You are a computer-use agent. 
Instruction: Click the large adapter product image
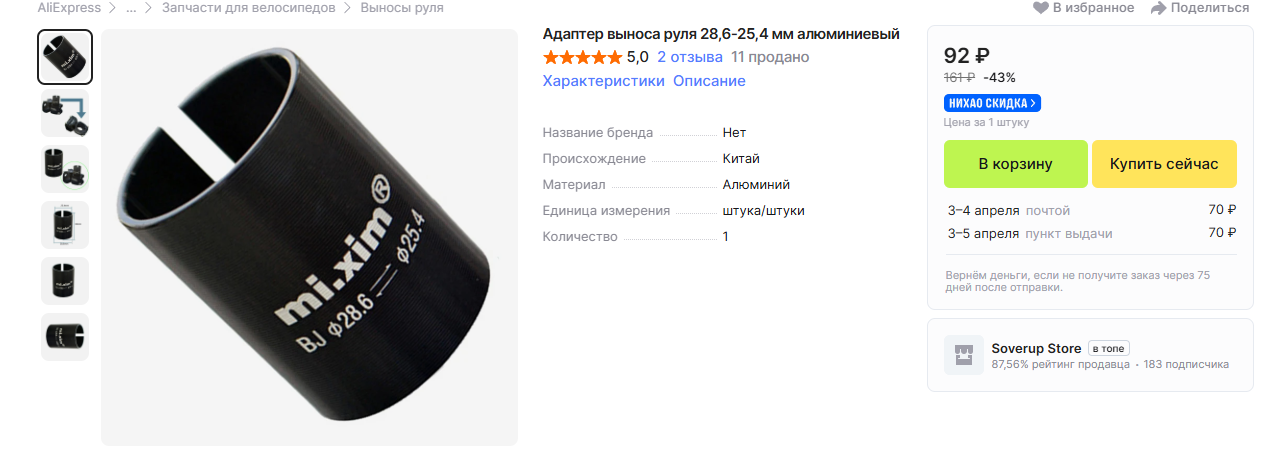(310, 237)
